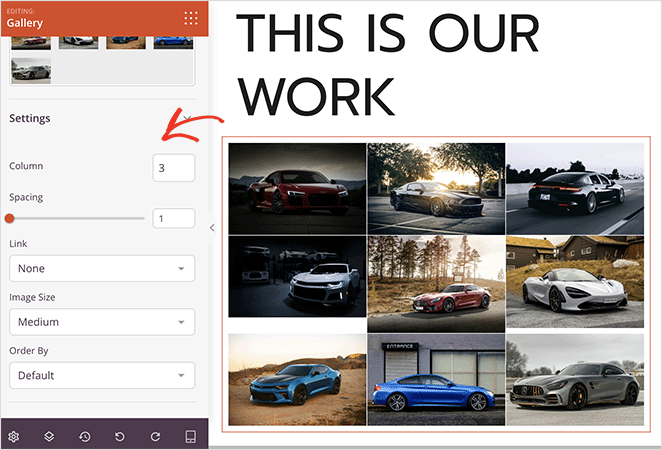Open the Image Size dropdown

click(x=101, y=322)
